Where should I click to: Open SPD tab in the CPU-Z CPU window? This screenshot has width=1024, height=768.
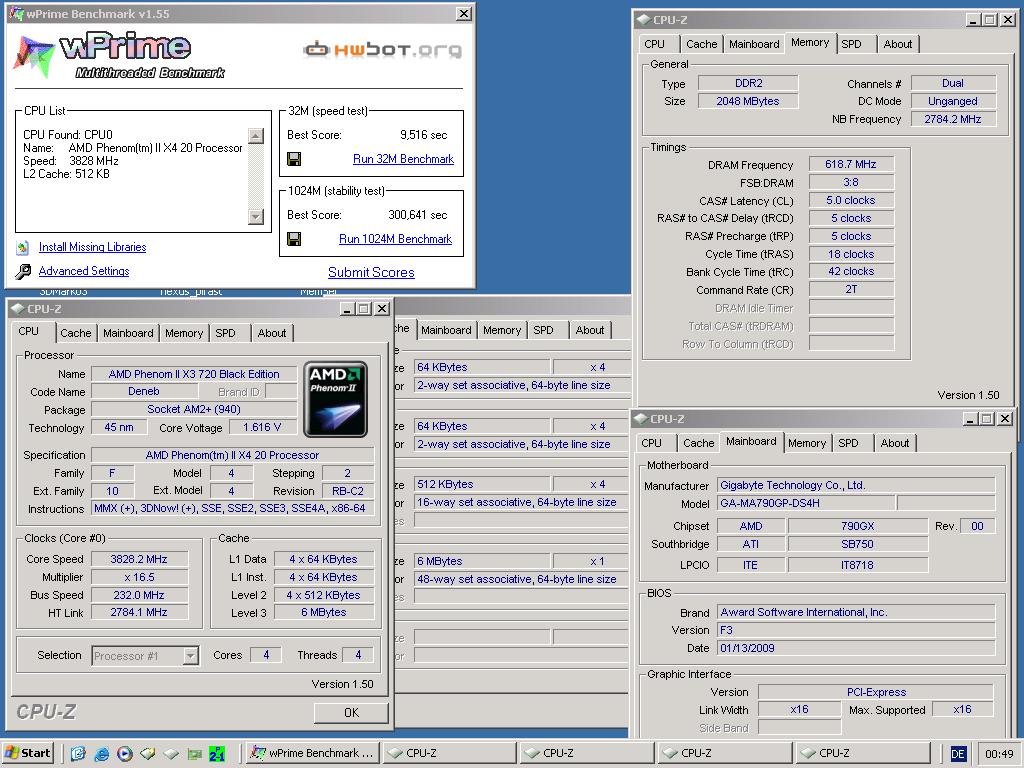(x=225, y=333)
